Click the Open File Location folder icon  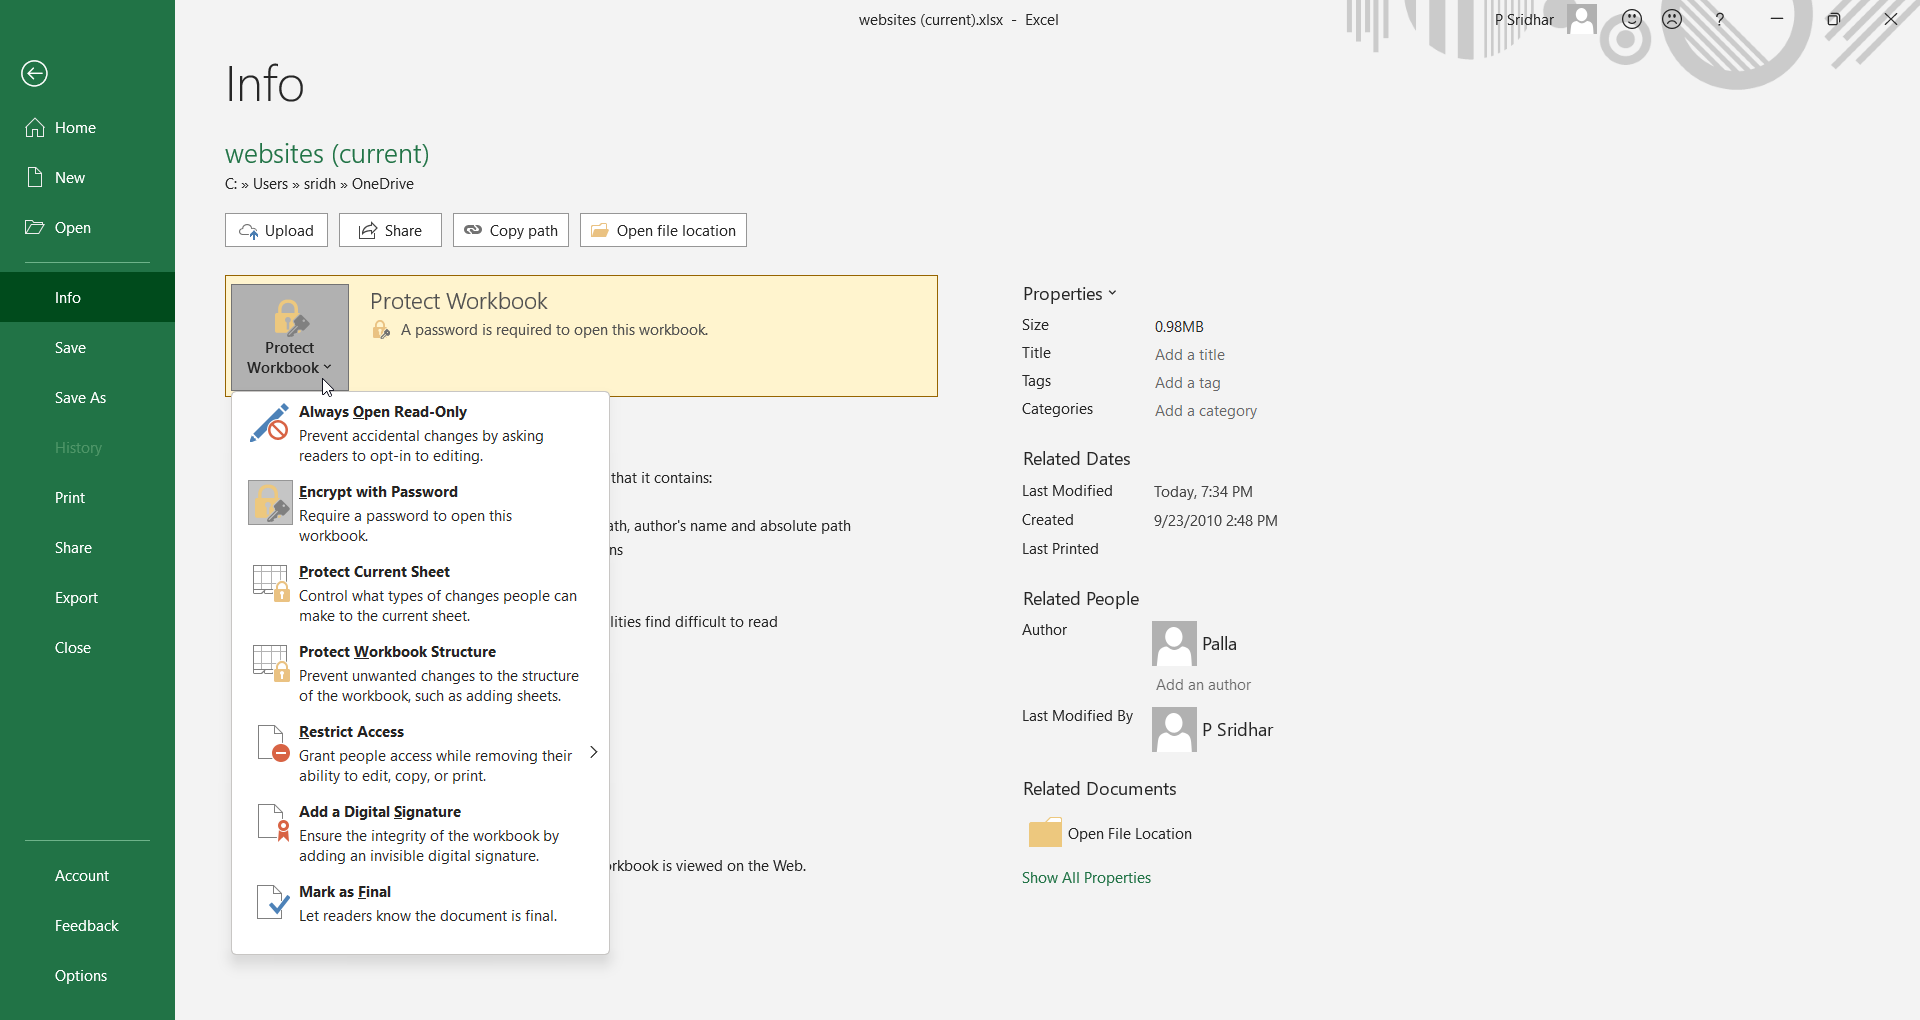pos(1045,833)
